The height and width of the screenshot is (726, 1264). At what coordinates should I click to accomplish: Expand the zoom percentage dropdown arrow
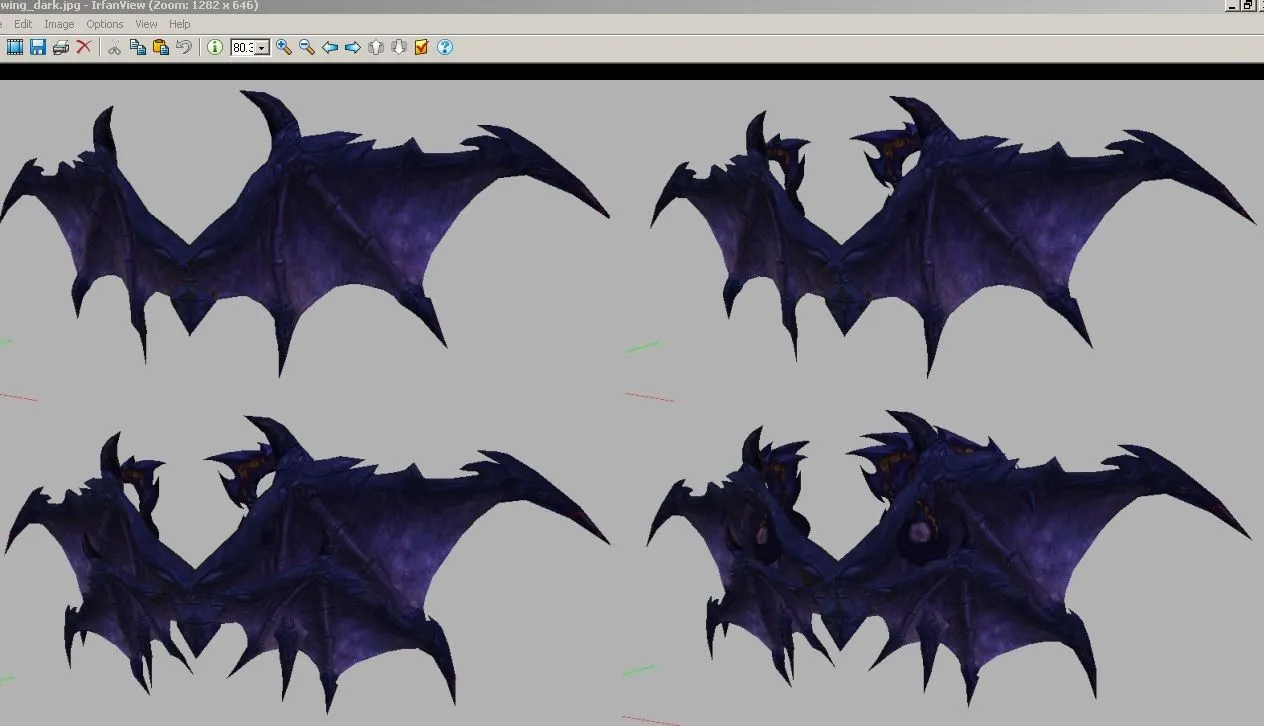[263, 48]
